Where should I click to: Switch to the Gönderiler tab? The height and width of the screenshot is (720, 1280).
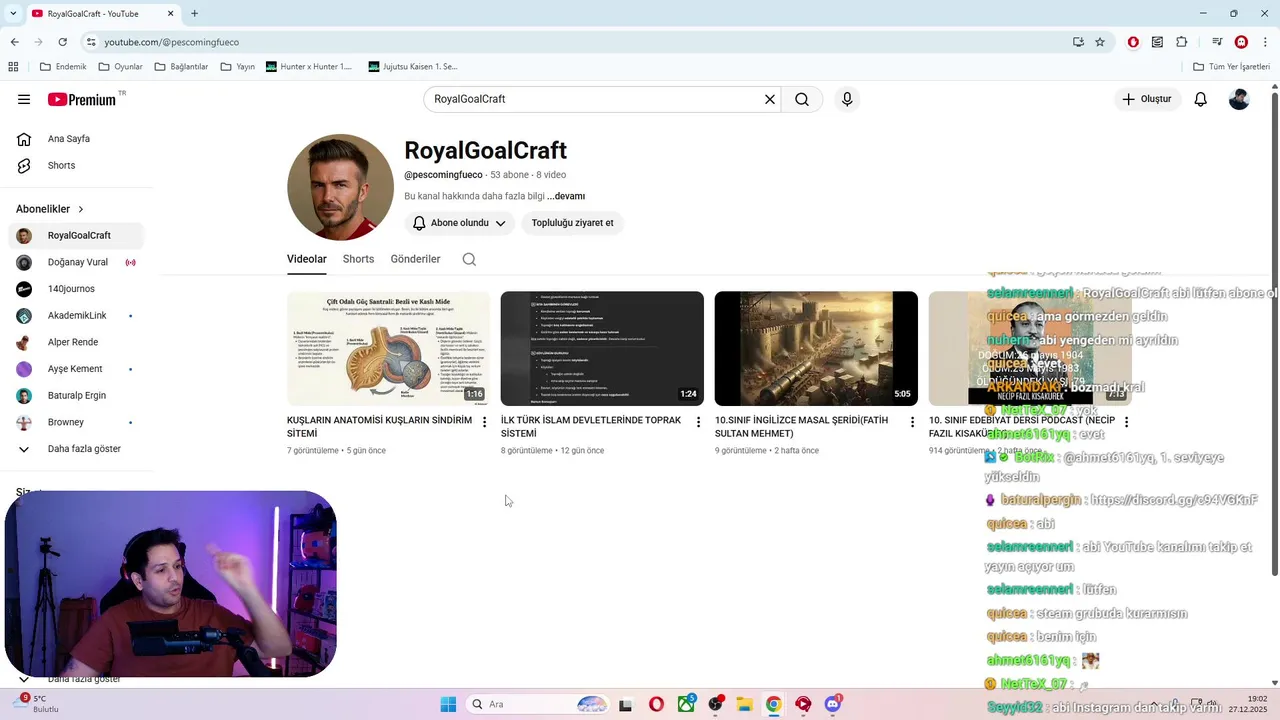pyautogui.click(x=415, y=259)
